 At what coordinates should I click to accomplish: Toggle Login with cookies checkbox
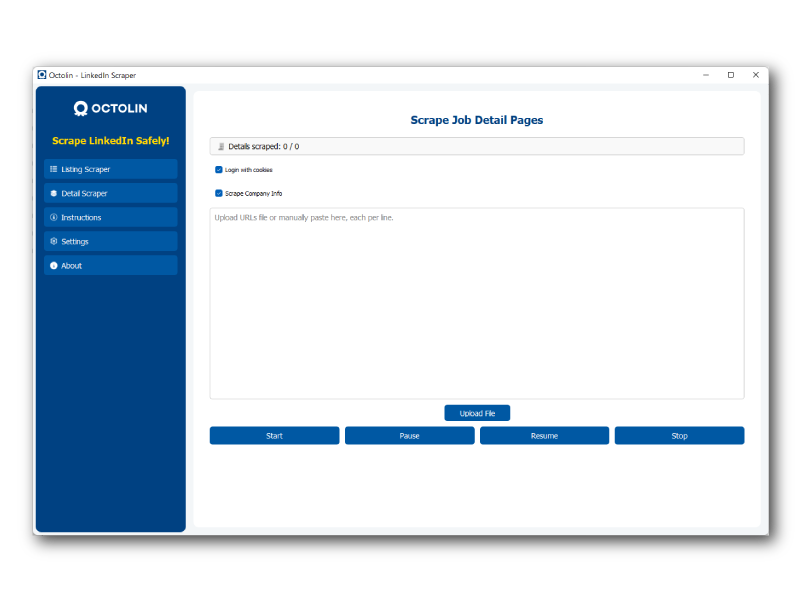click(219, 169)
